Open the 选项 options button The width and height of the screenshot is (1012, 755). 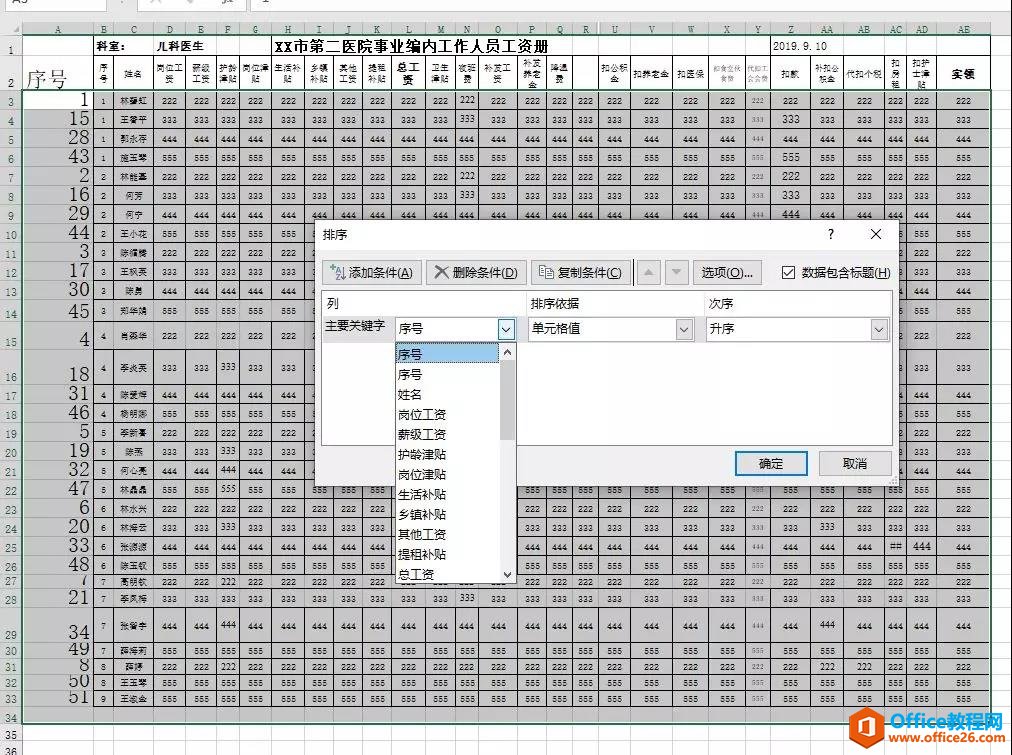pos(727,273)
